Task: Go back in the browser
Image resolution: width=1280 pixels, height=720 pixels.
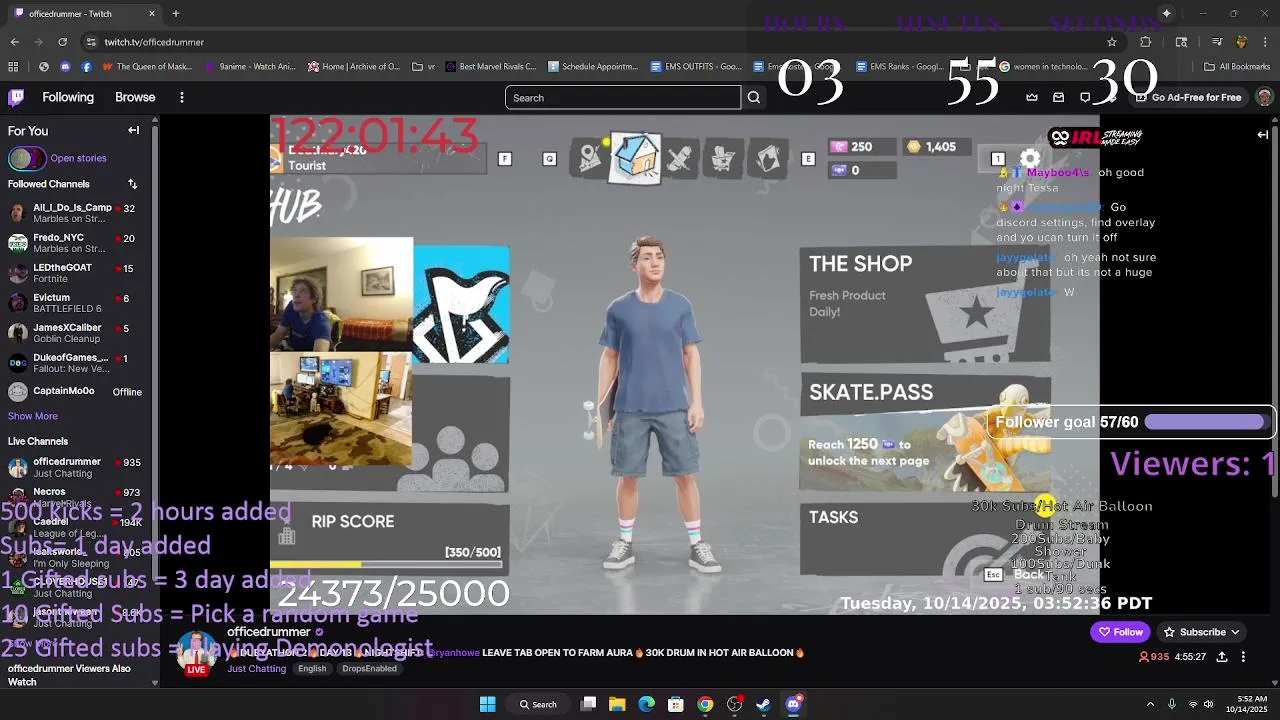Action: (14, 42)
